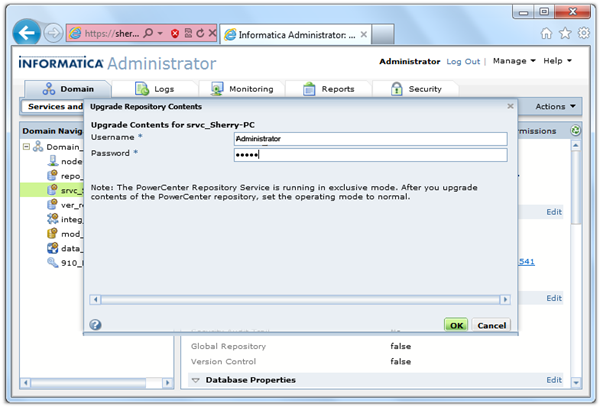Open the Help dropdown menu
Image resolution: width=600 pixels, height=407 pixels.
[x=557, y=61]
